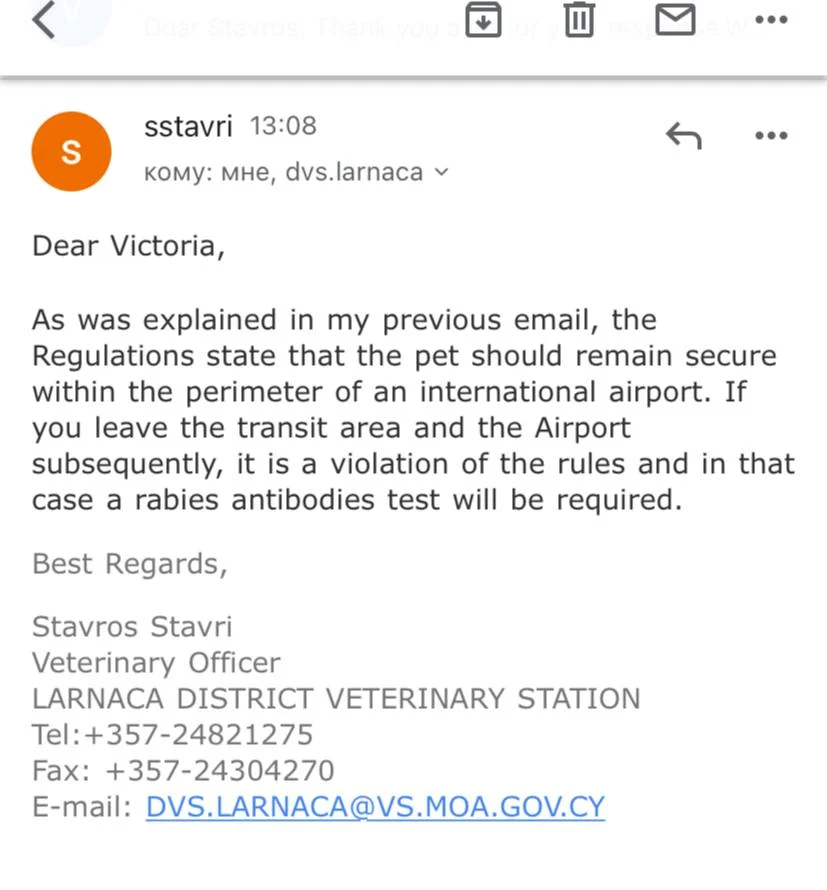827x890 pixels.
Task: Reply to sstavri's message
Action: click(684, 136)
